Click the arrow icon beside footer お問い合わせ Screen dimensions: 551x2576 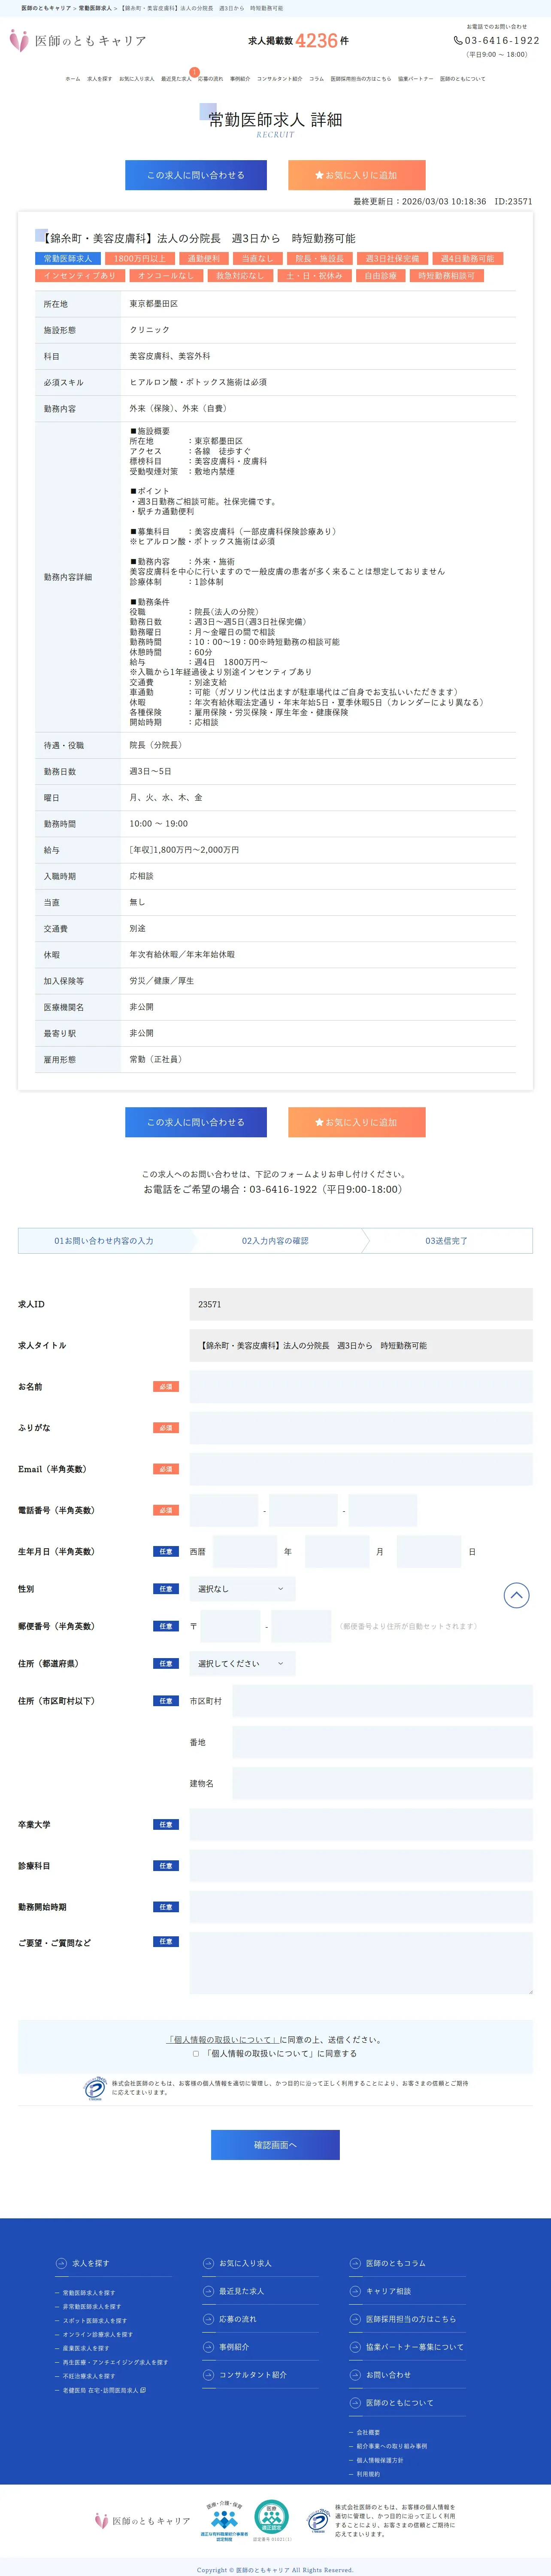tap(355, 2375)
